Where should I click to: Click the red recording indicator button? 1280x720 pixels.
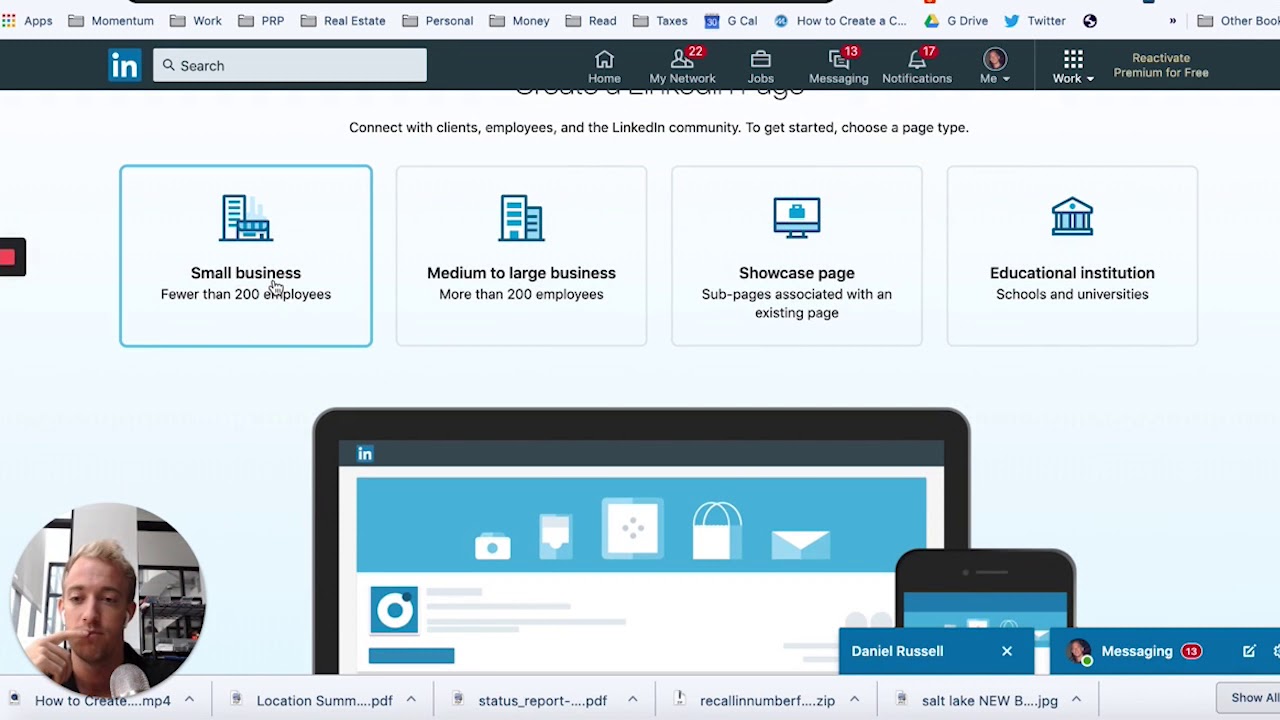[x=10, y=257]
